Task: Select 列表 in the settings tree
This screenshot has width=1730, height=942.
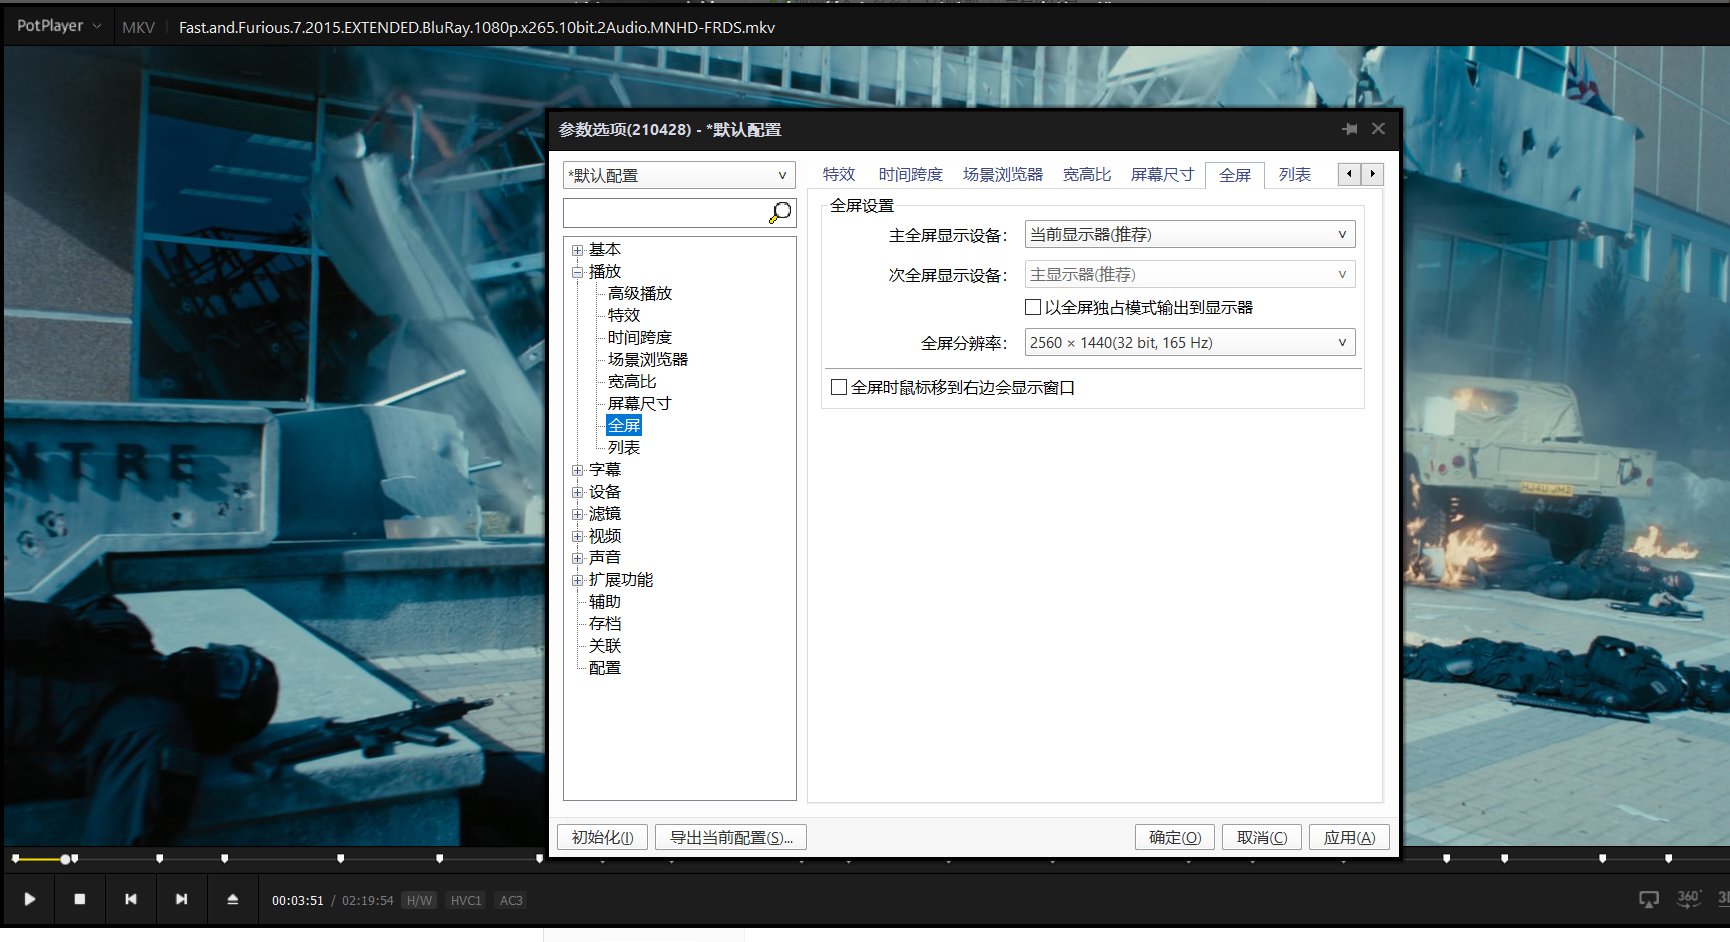Action: point(624,447)
